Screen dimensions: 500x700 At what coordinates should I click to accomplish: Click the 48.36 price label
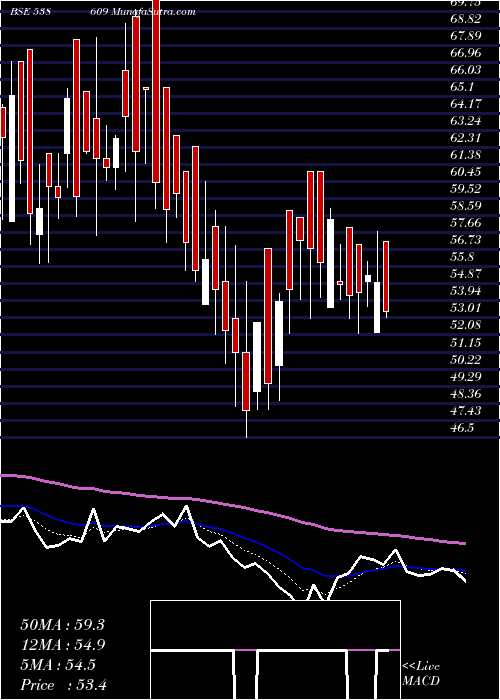466,393
